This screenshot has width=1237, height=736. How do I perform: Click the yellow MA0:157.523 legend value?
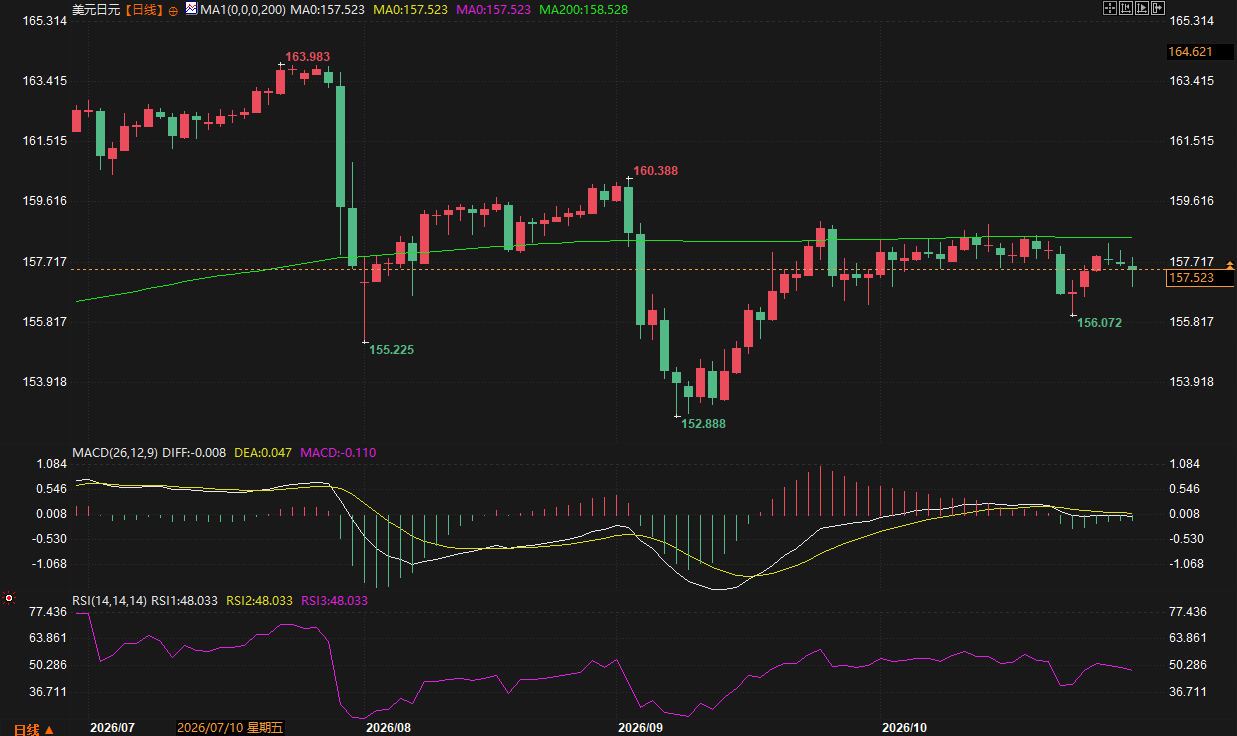(x=410, y=9)
